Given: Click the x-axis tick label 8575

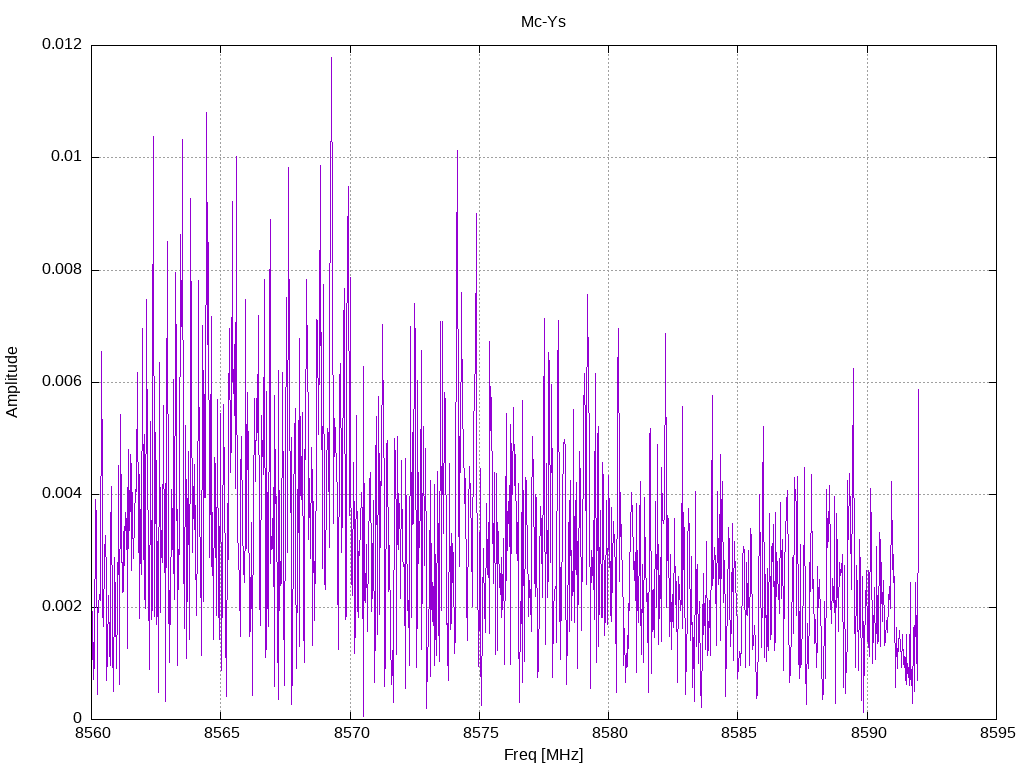Looking at the screenshot, I should pos(481,733).
